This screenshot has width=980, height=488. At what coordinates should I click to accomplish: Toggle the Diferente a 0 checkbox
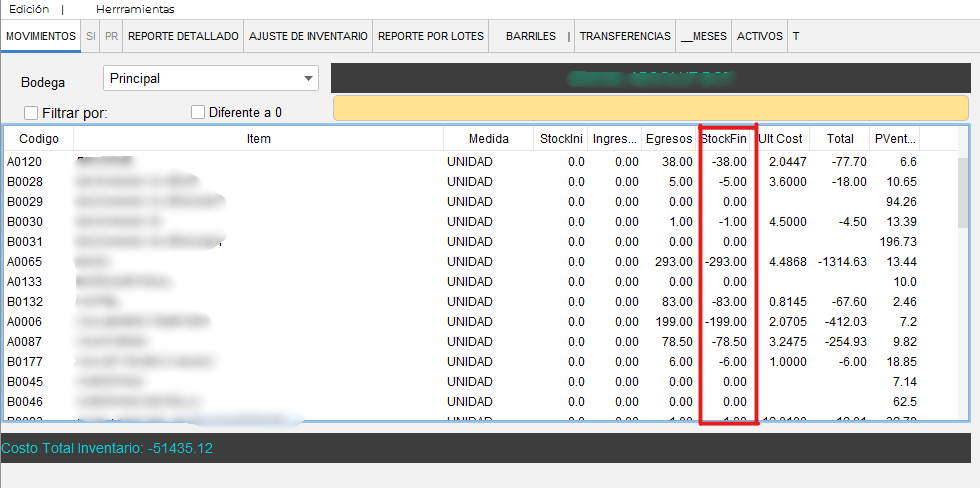point(198,113)
